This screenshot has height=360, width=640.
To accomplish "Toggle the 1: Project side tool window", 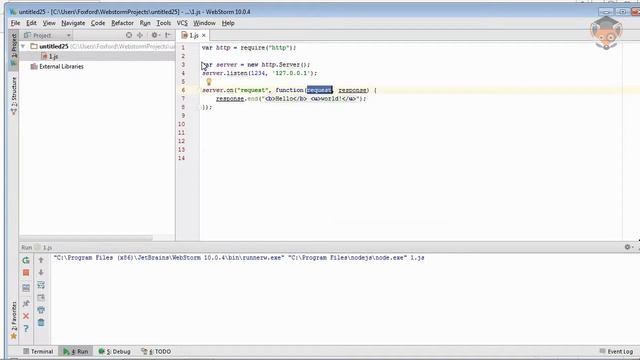I will tap(13, 49).
